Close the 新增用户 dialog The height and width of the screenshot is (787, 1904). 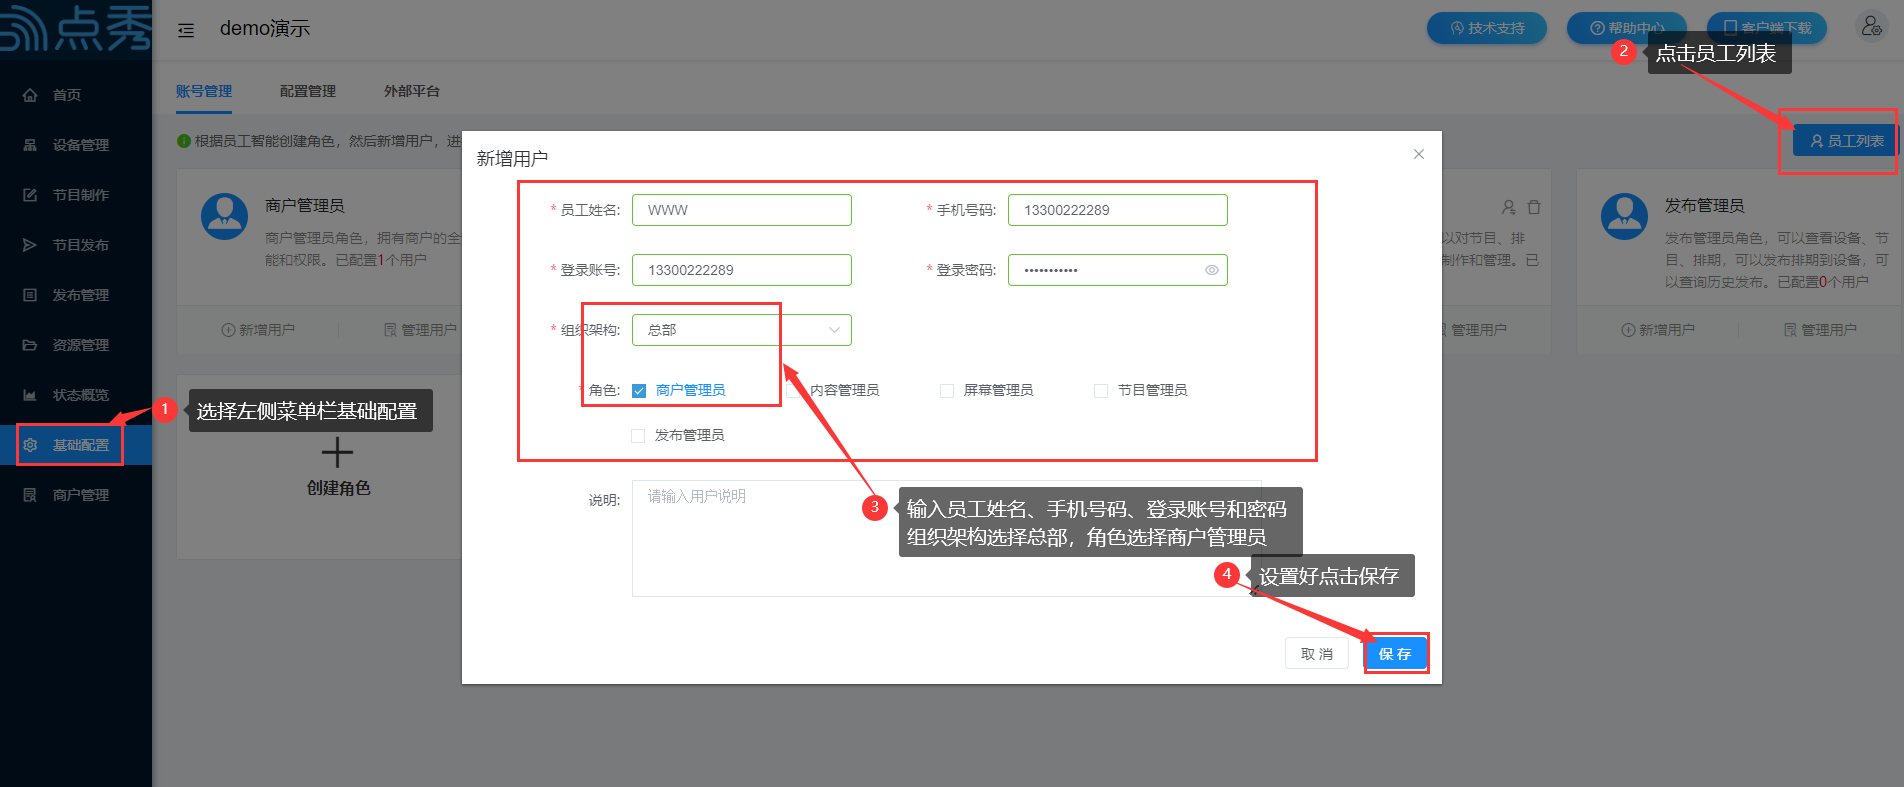click(x=1418, y=154)
